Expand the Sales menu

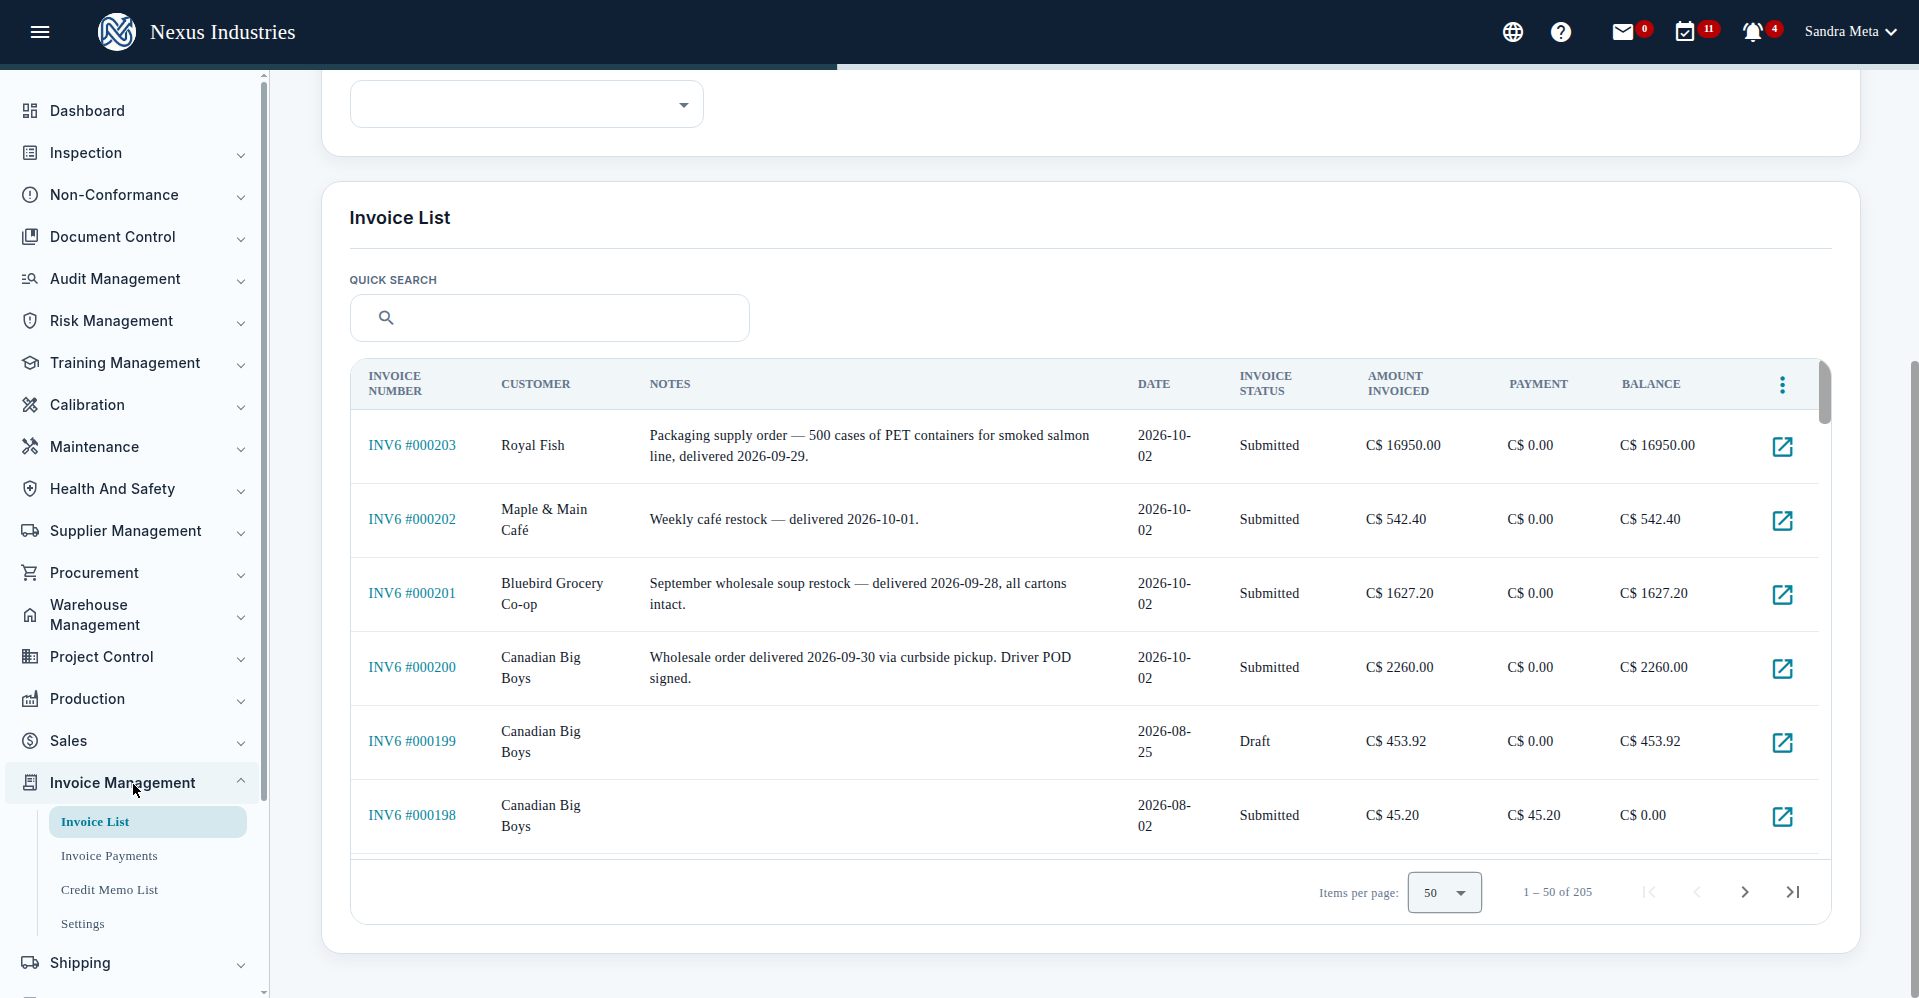(x=132, y=741)
